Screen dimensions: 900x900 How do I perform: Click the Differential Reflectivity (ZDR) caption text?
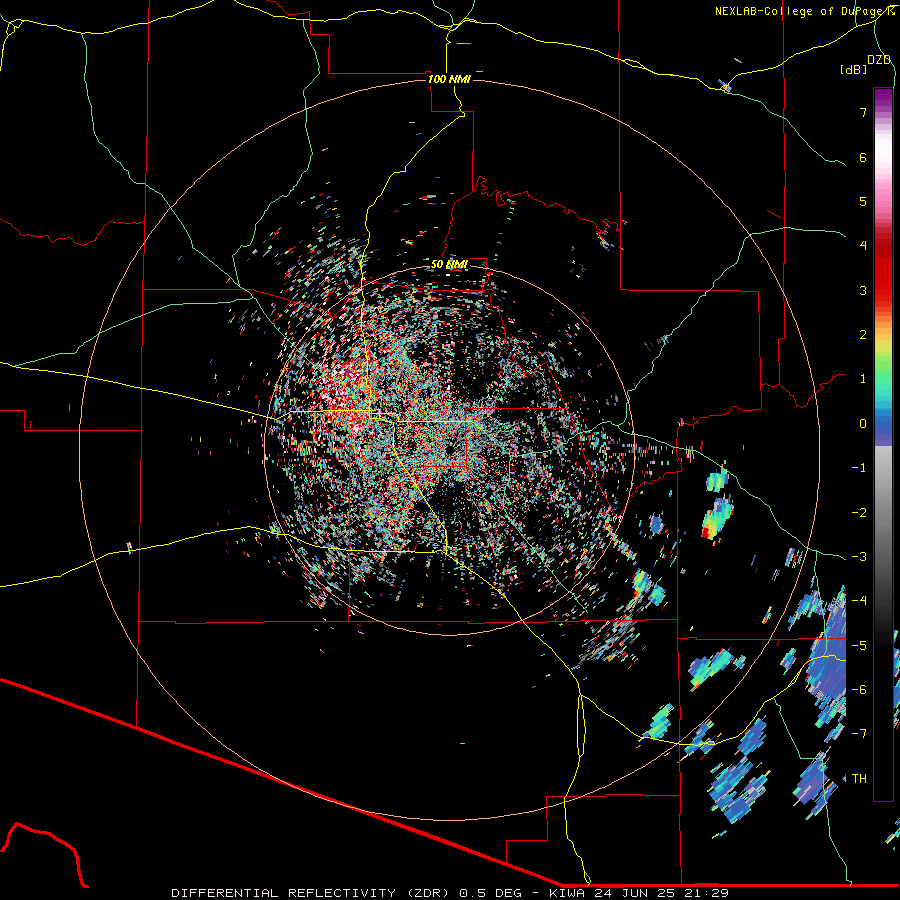pyautogui.click(x=450, y=893)
